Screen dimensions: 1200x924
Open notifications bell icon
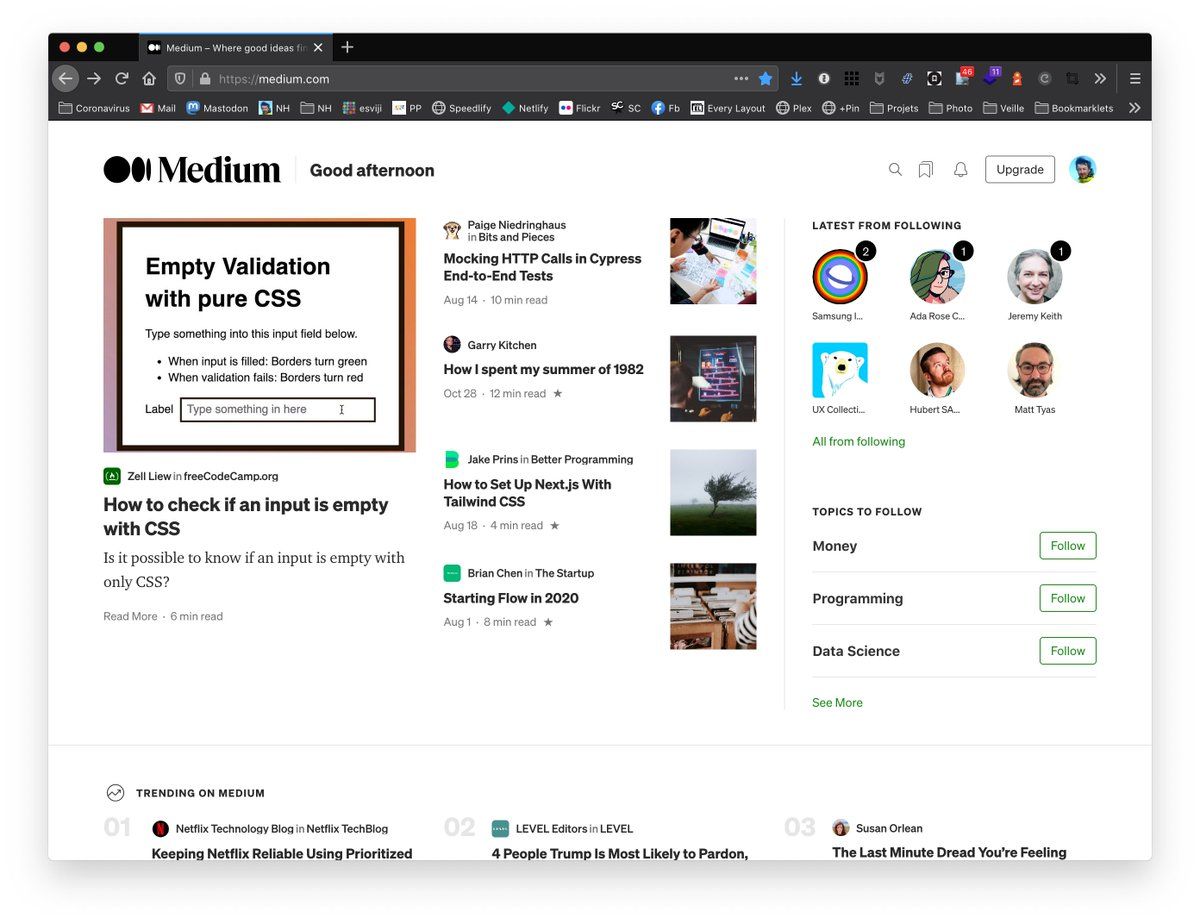pyautogui.click(x=960, y=170)
